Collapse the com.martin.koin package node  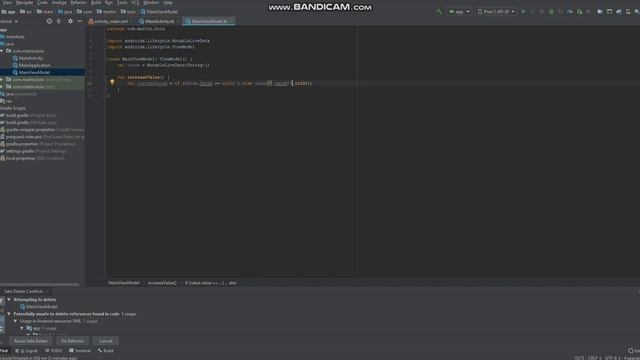point(2,51)
